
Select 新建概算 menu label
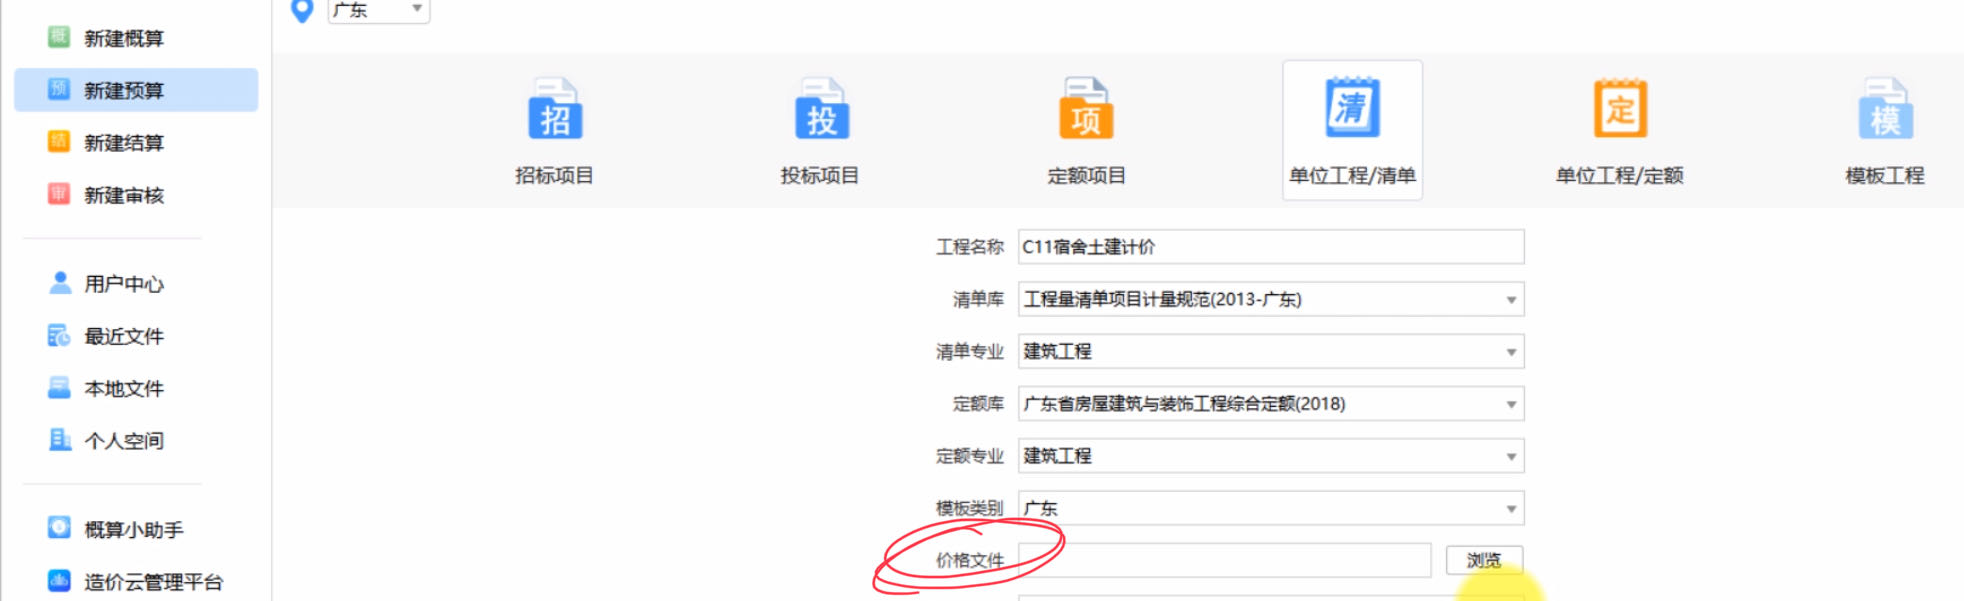click(124, 38)
